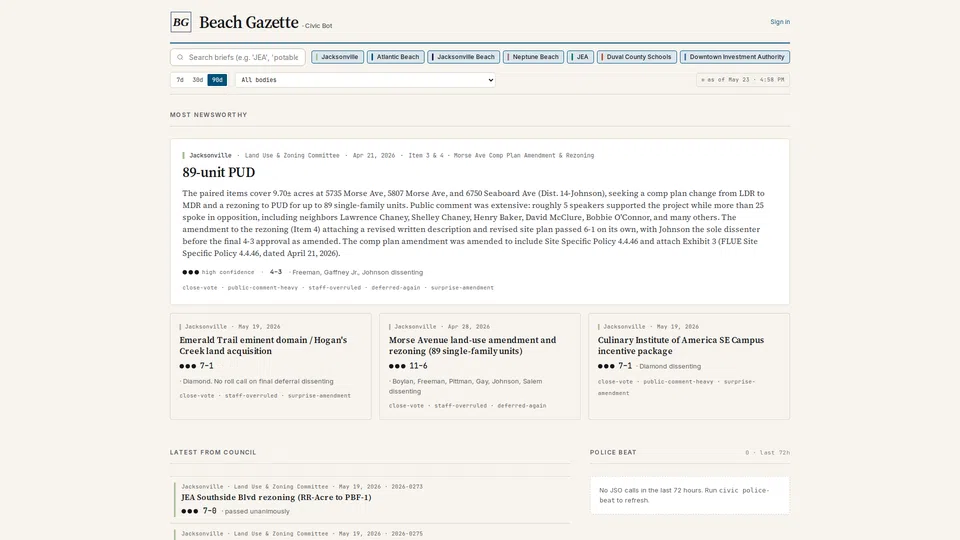The height and width of the screenshot is (540, 960).
Task: Click the 0 · last 72h counter
Action: [x=767, y=452]
